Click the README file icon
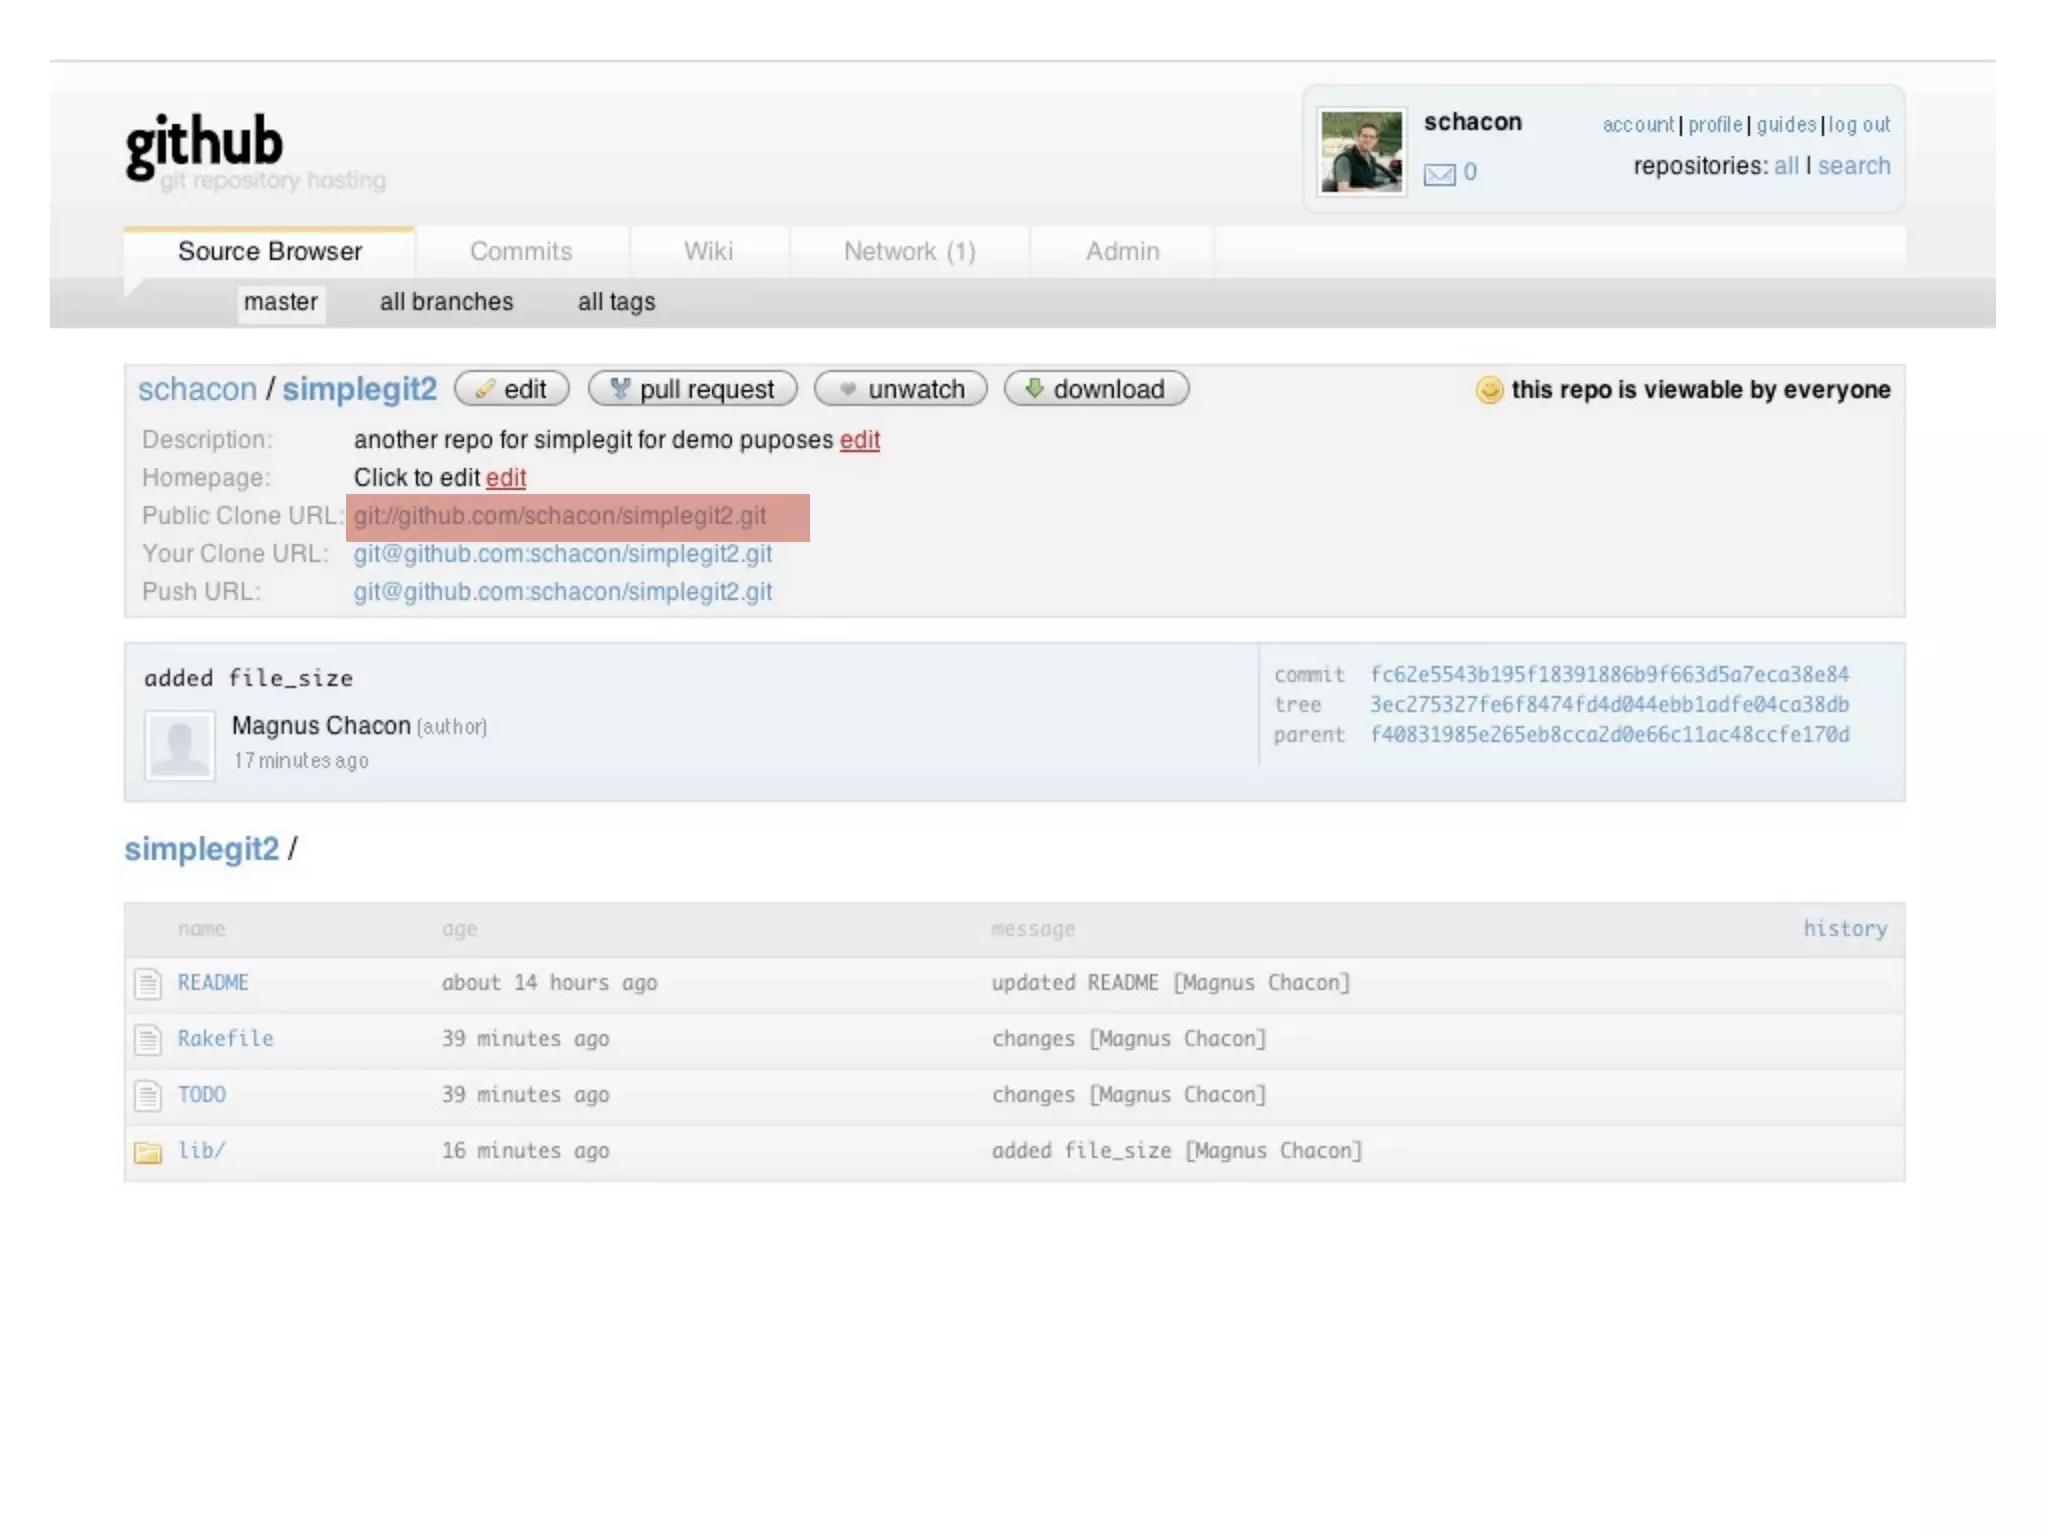Image resolution: width=2048 pixels, height=1536 pixels. click(x=148, y=983)
